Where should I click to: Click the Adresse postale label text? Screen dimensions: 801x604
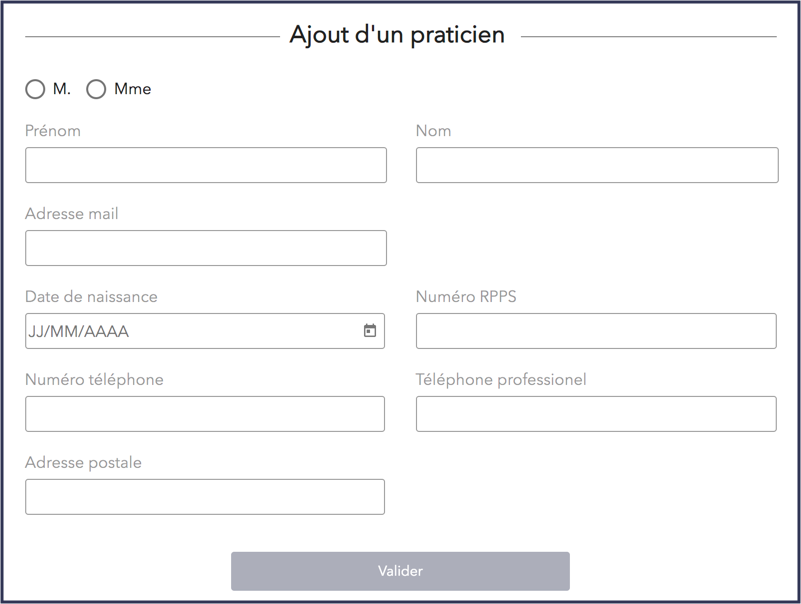[x=83, y=463]
